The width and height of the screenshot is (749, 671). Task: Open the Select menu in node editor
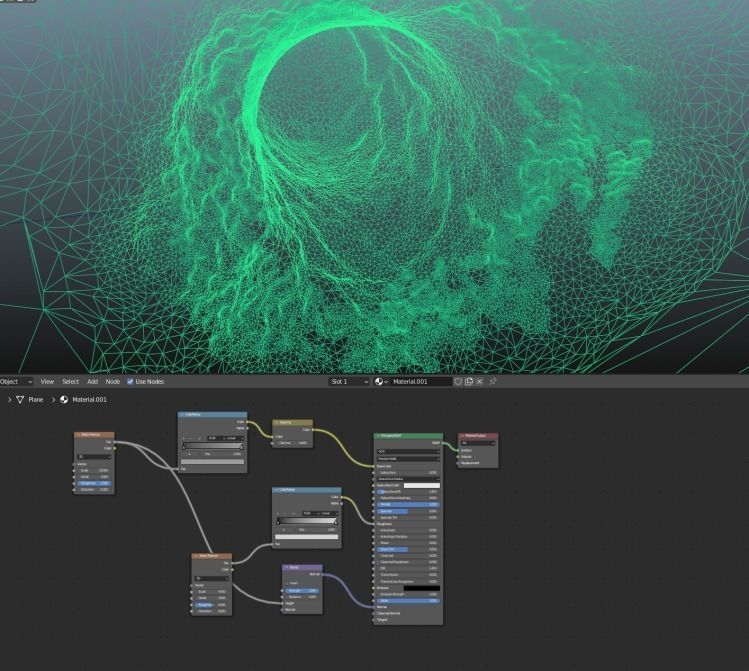71,382
